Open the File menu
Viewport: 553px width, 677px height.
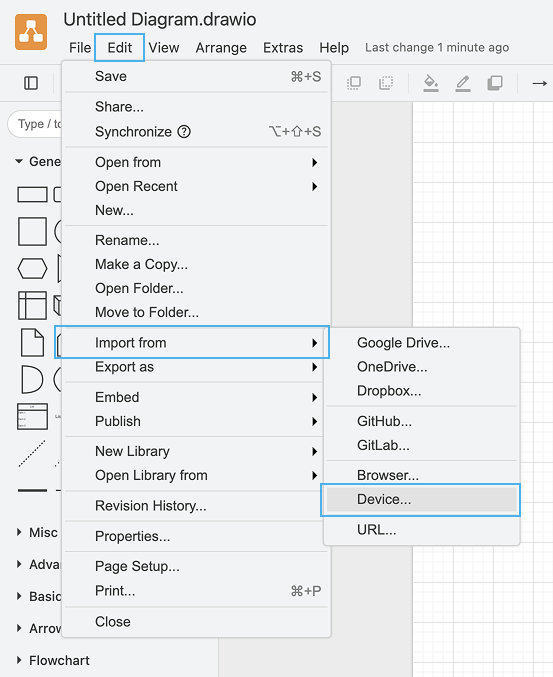[x=80, y=47]
